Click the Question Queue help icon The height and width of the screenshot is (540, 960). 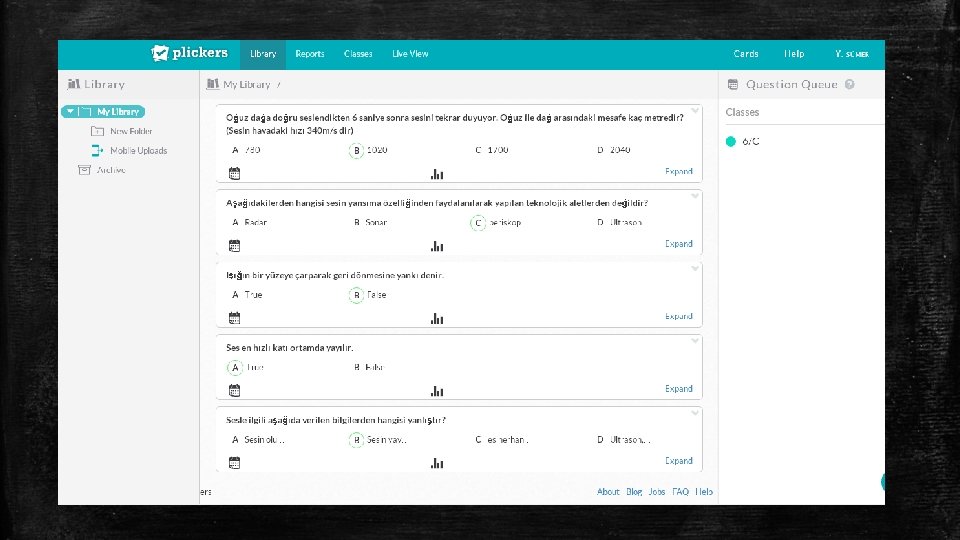tap(850, 84)
